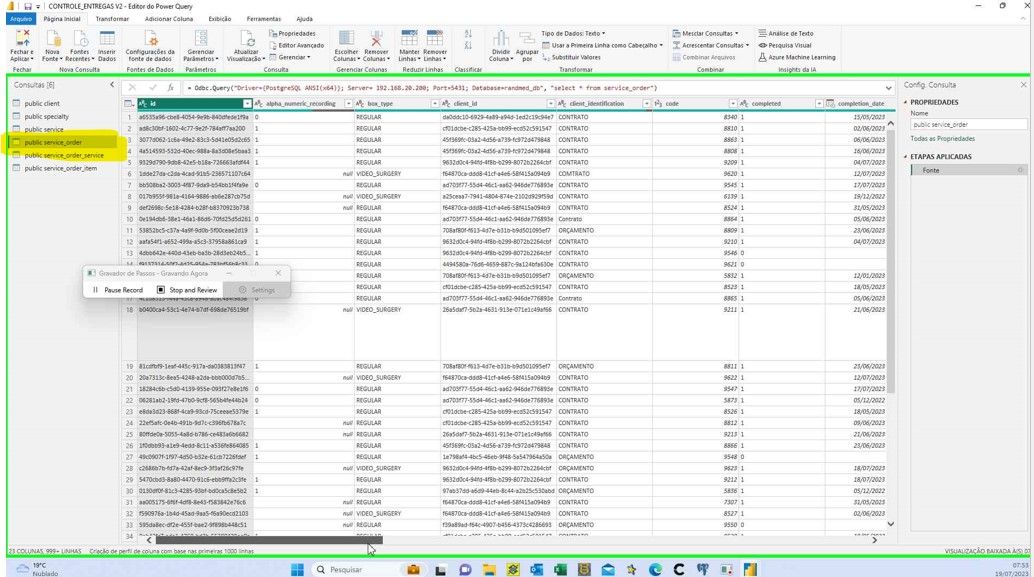Sort ascending with A-Z icon
Image resolution: width=1034 pixels, height=577 pixels.
[x=468, y=33]
